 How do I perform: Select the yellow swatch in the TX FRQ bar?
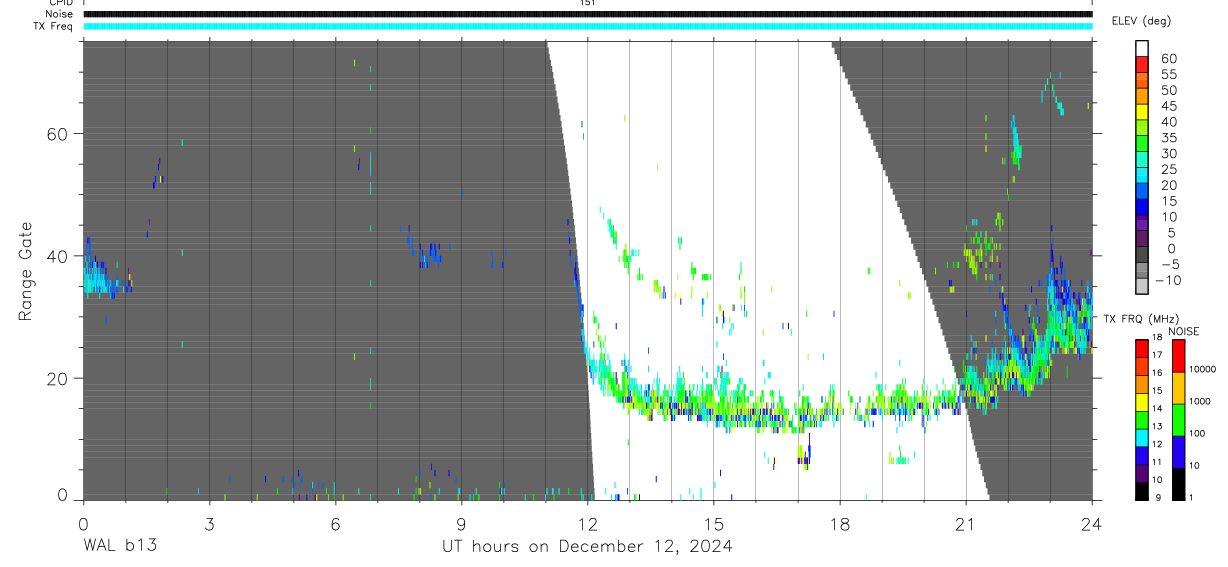coord(1142,402)
